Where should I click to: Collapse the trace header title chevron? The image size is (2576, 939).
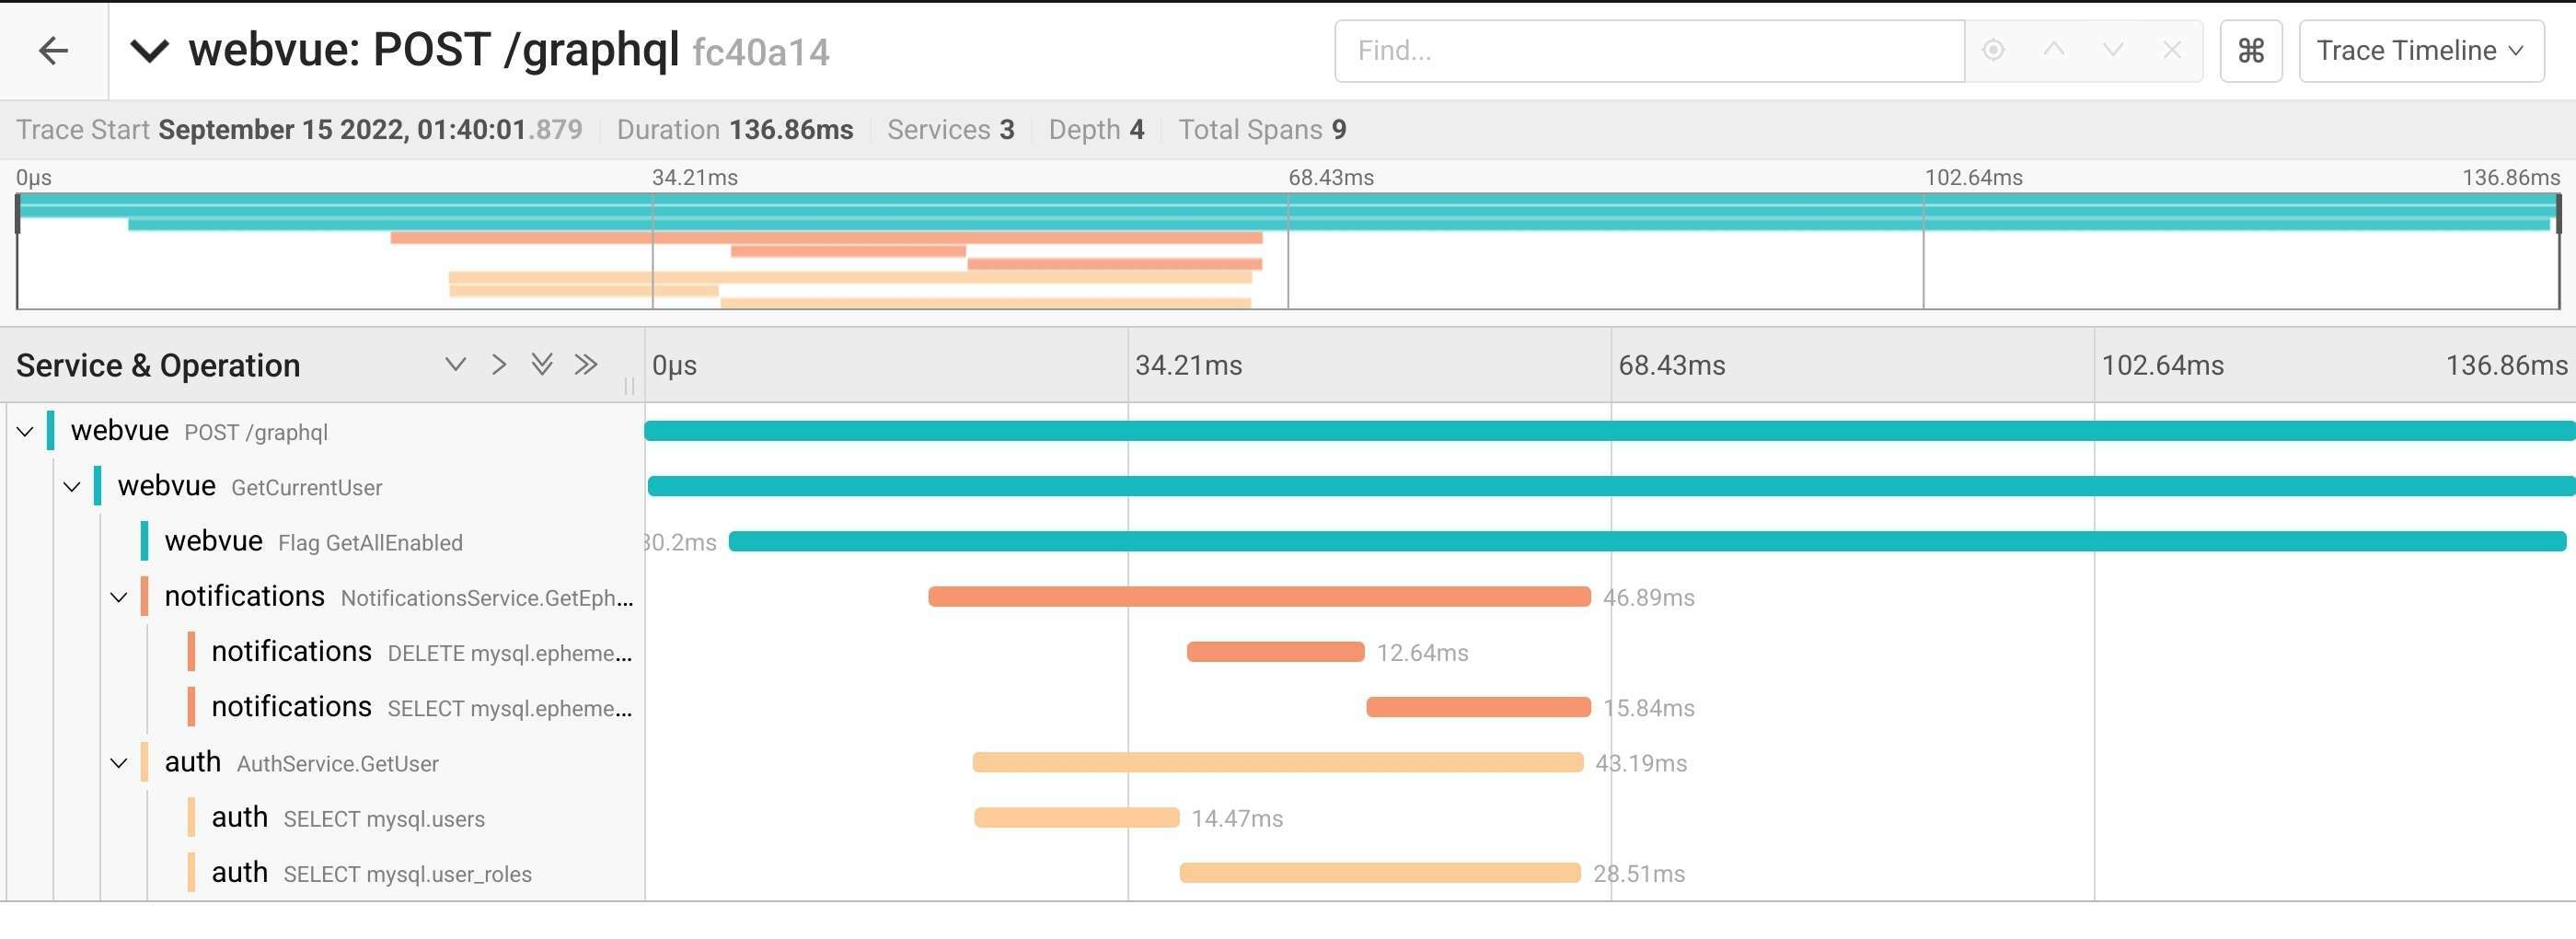150,50
